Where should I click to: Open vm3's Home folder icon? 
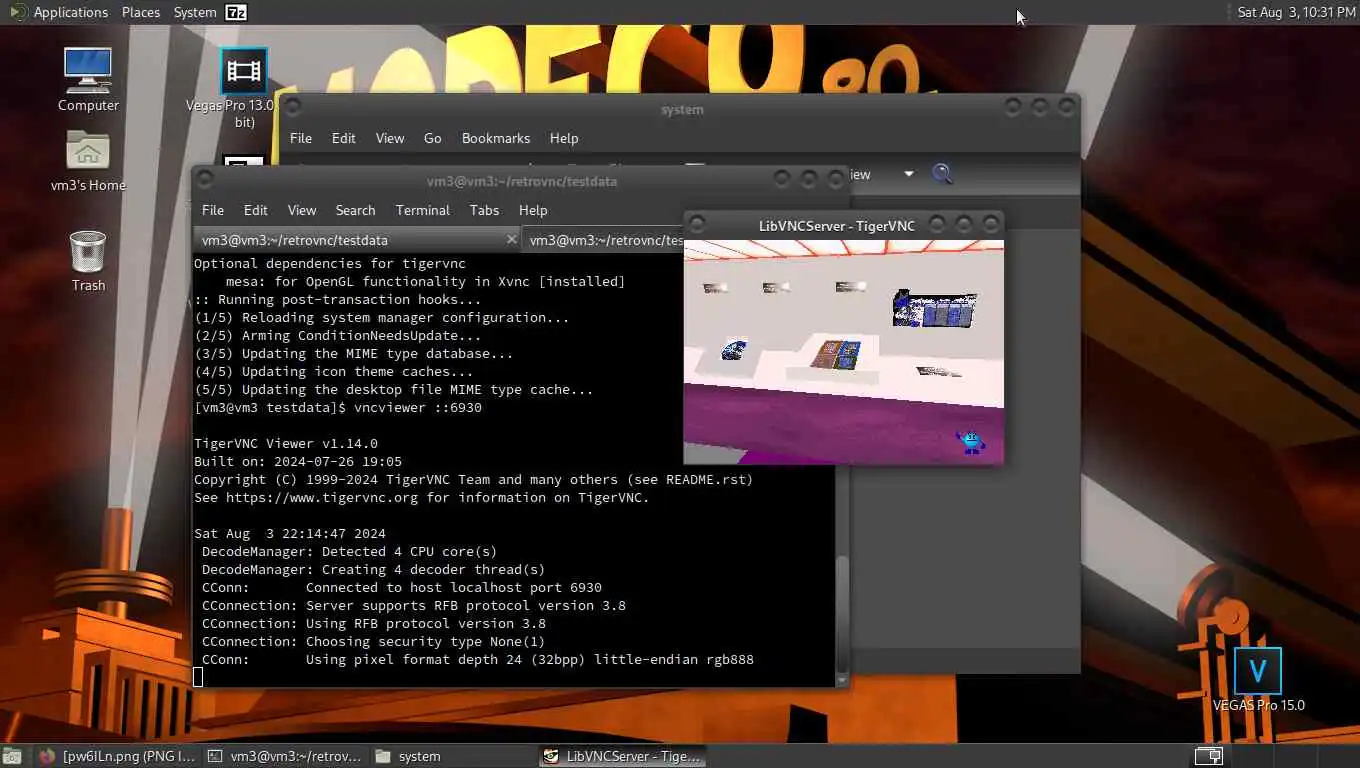[88, 160]
